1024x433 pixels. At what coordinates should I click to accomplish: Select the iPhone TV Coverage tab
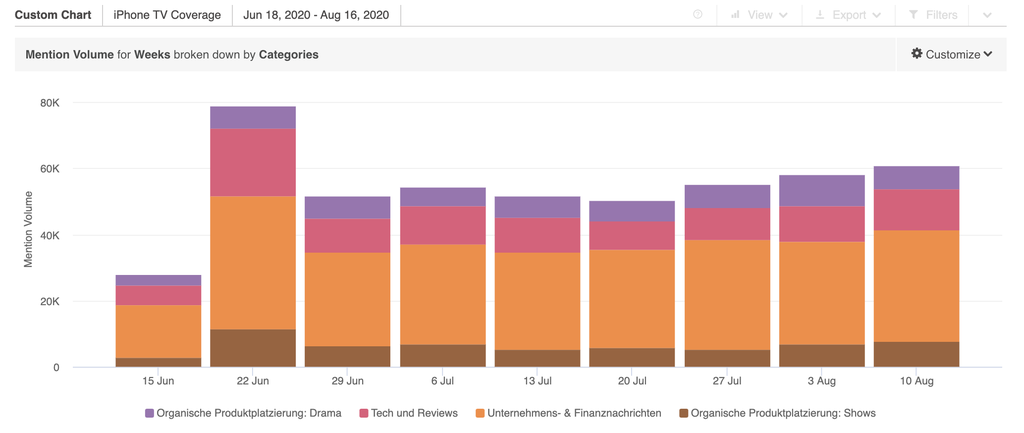167,15
